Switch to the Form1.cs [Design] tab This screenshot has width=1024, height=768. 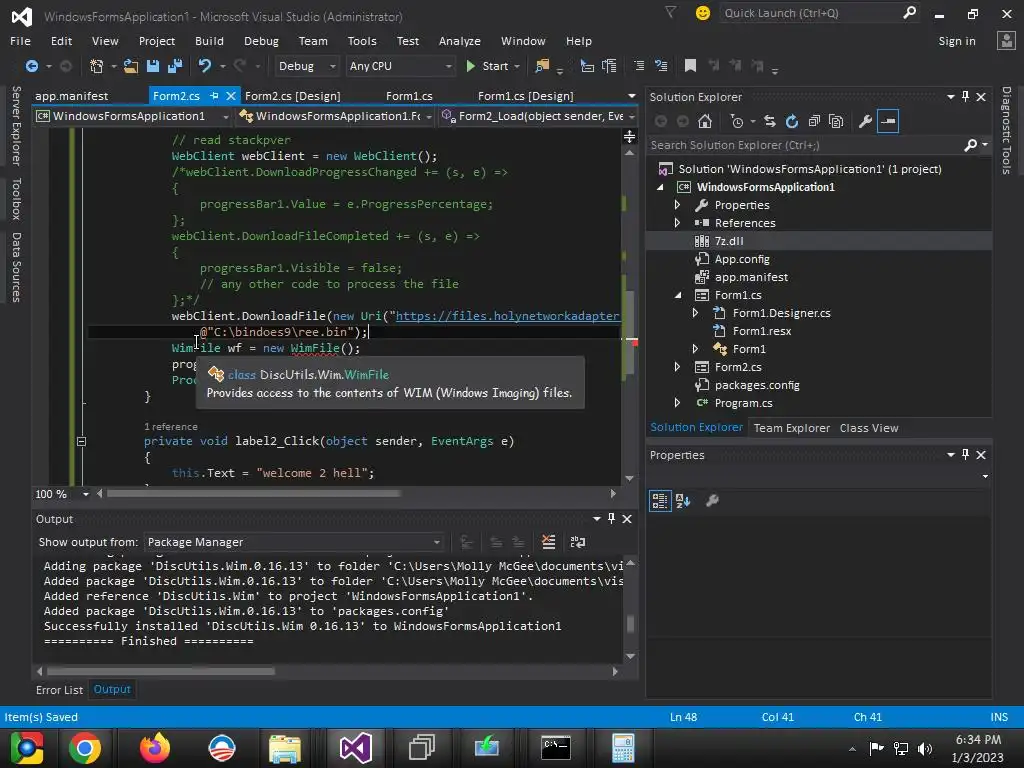coord(526,96)
